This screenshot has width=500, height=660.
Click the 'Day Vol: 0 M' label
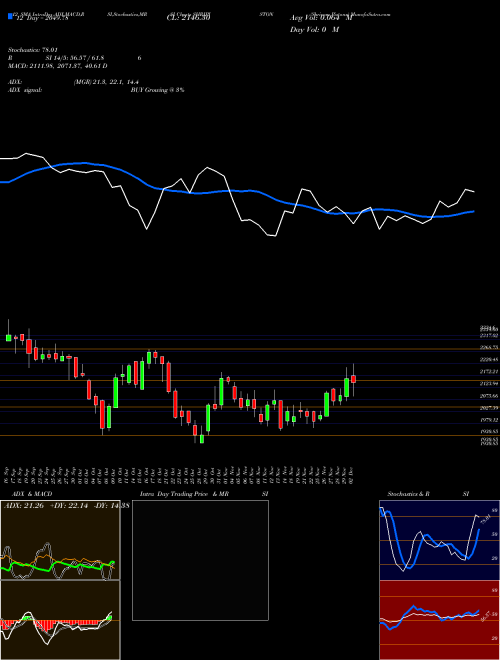[314, 30]
